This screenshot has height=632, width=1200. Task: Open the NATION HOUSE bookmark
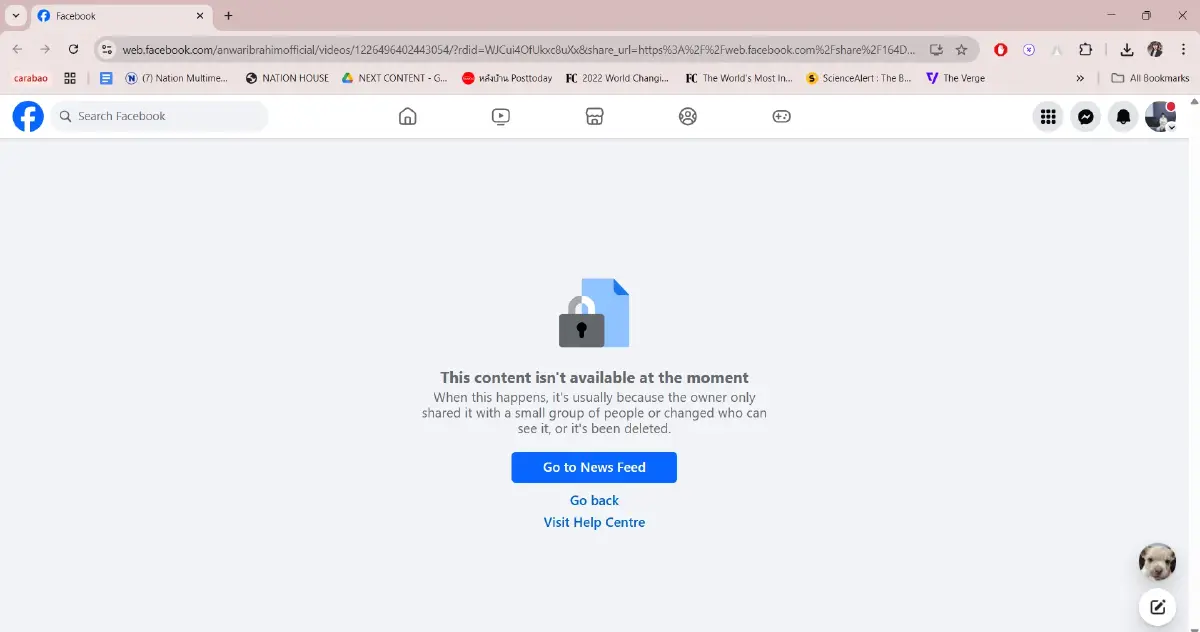[287, 78]
